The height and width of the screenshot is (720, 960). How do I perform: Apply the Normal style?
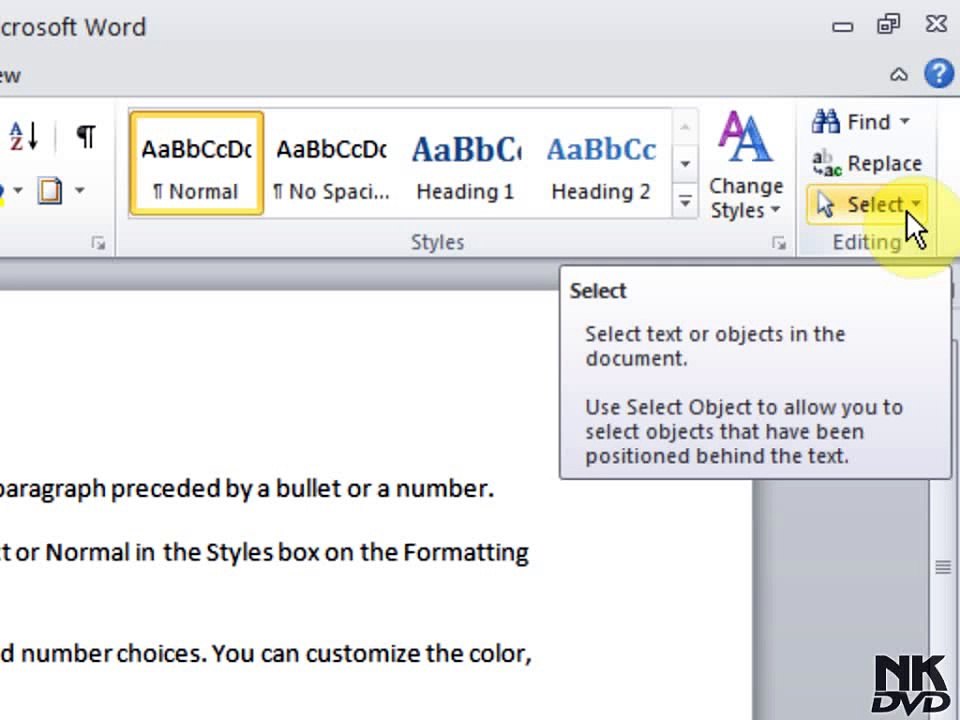197,163
